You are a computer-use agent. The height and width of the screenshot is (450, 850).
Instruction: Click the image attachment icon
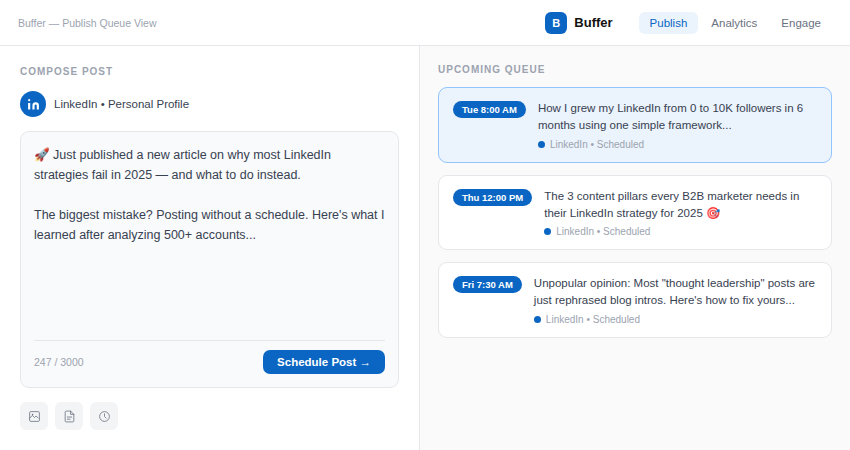click(x=34, y=416)
